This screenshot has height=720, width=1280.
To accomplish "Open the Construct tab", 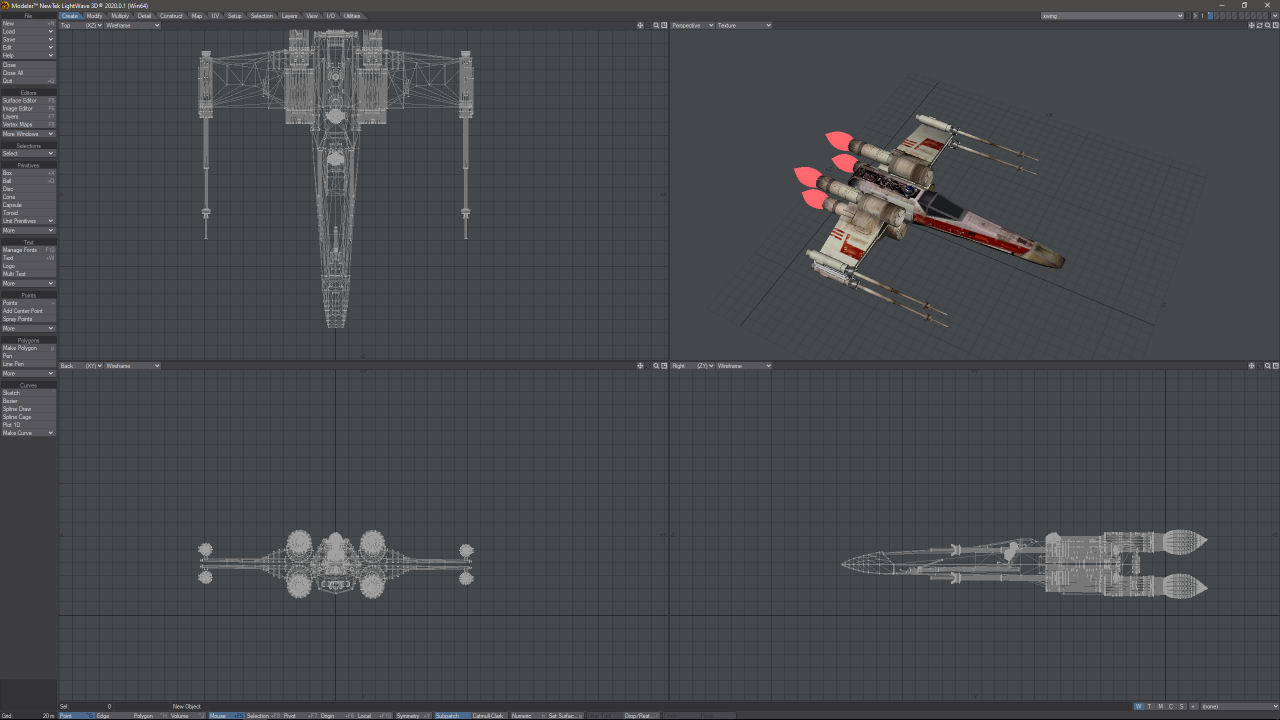I will tap(171, 16).
